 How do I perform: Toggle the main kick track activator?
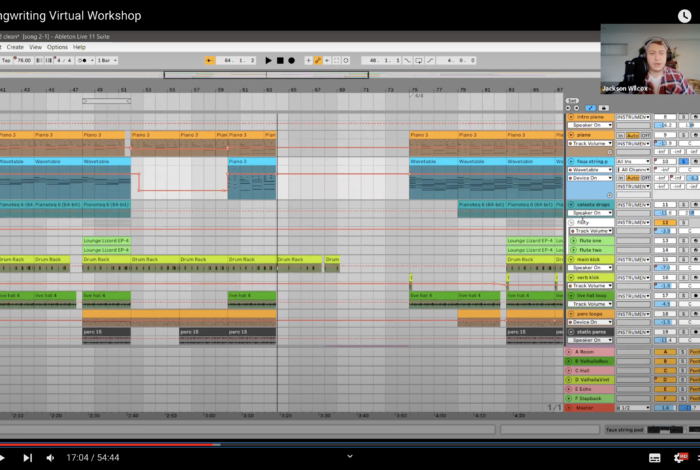(666, 259)
